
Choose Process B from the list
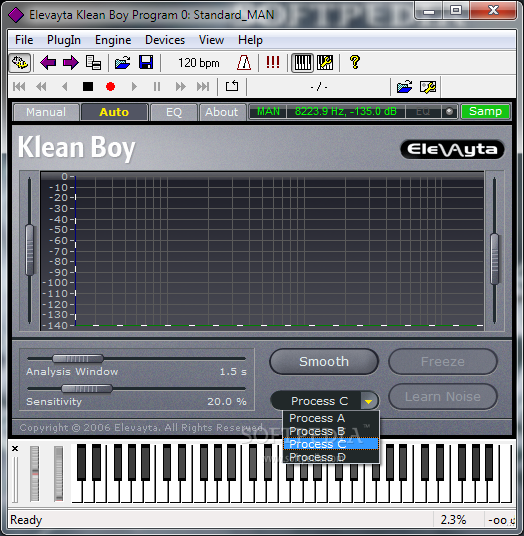331,431
